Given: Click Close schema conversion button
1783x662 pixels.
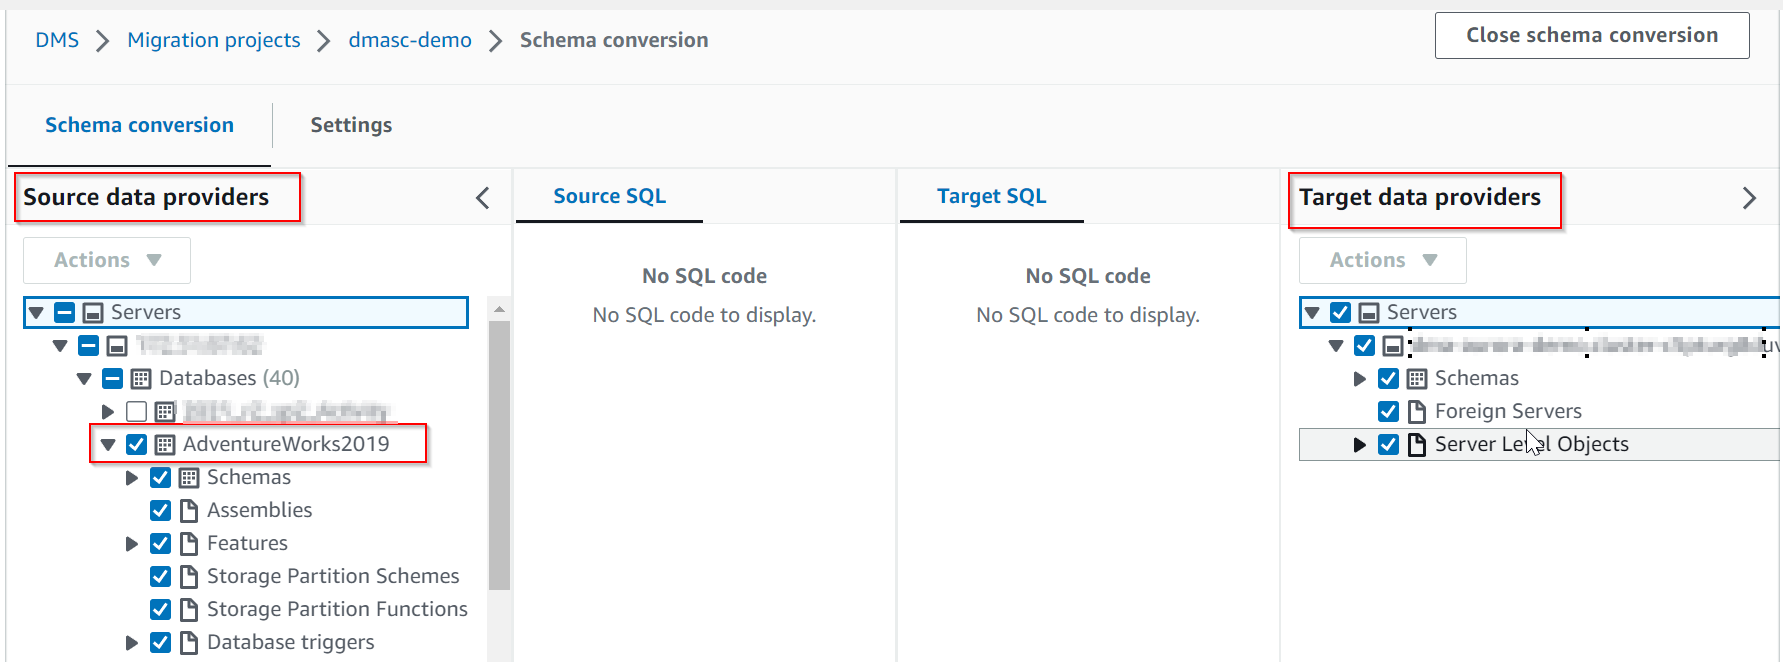Looking at the screenshot, I should coord(1591,35).
